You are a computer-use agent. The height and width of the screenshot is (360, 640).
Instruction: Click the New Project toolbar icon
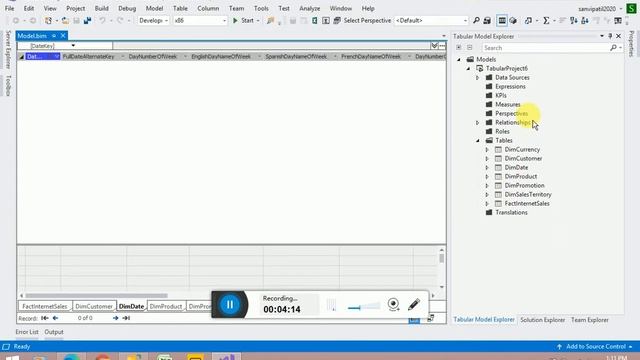(x=48, y=20)
